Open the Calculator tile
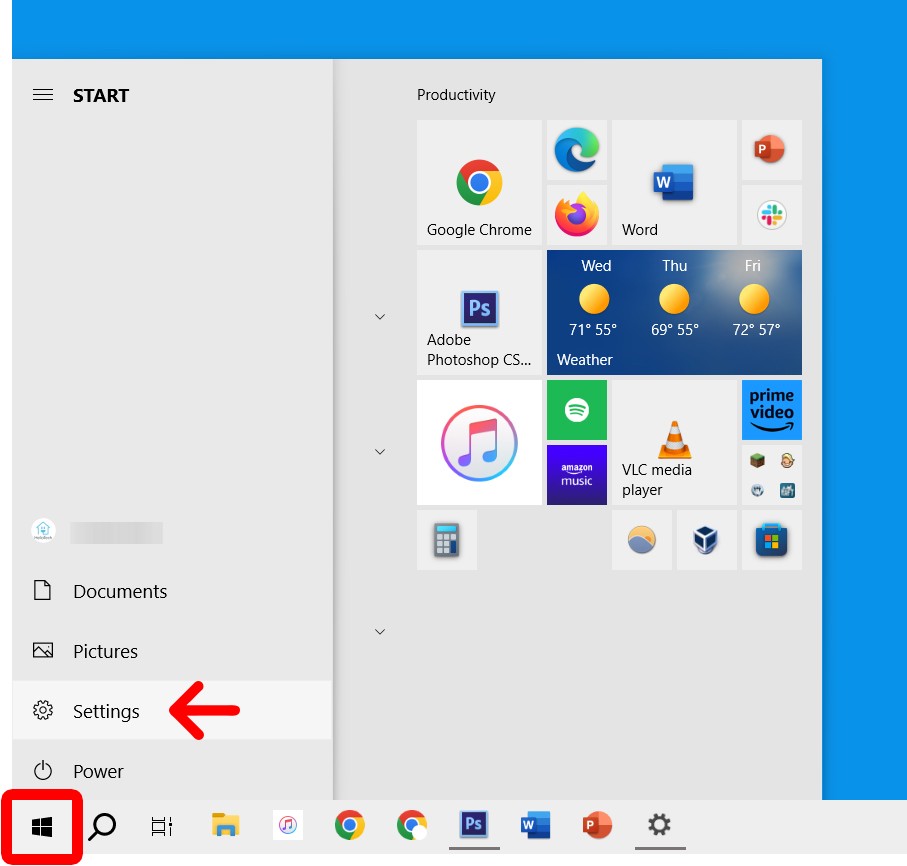This screenshot has width=907, height=866. [x=447, y=540]
